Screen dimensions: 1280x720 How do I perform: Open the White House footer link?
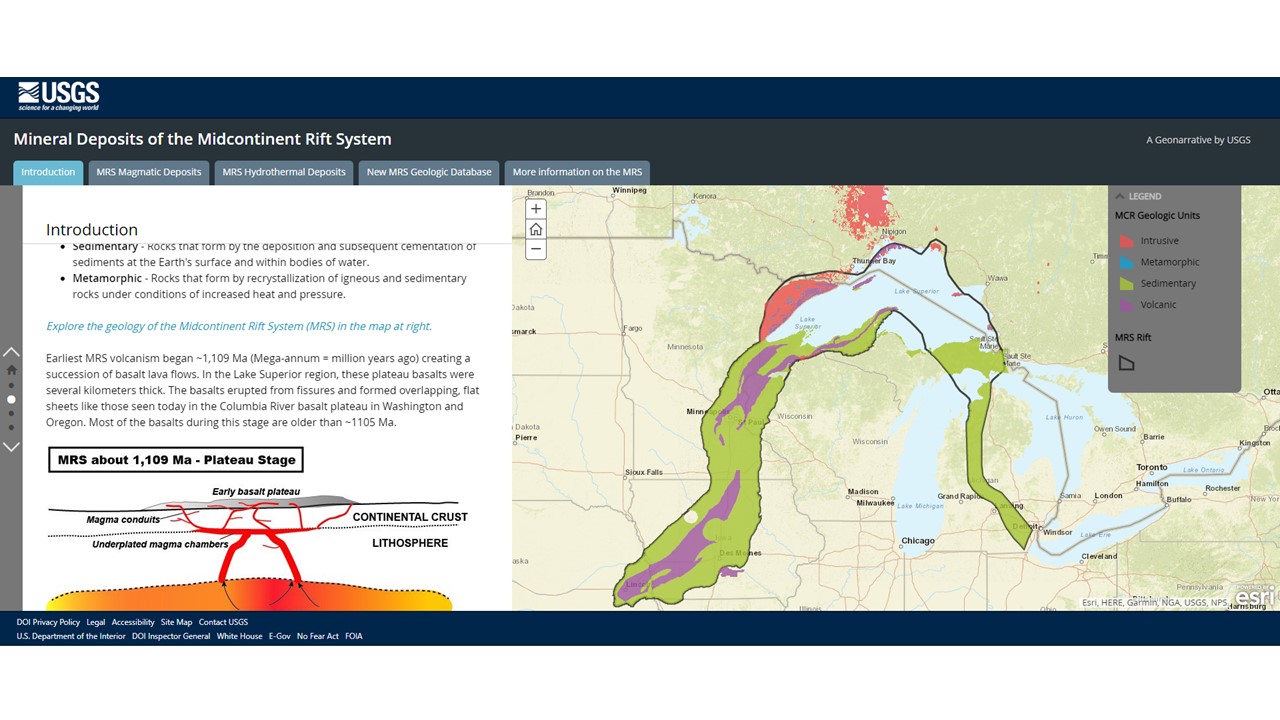pyautogui.click(x=240, y=636)
